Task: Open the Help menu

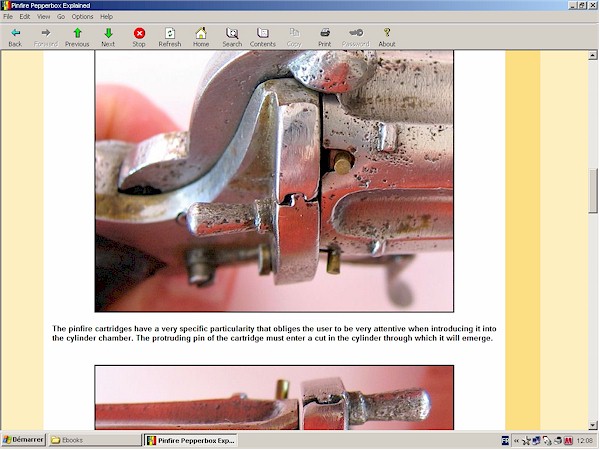Action: tap(106, 17)
